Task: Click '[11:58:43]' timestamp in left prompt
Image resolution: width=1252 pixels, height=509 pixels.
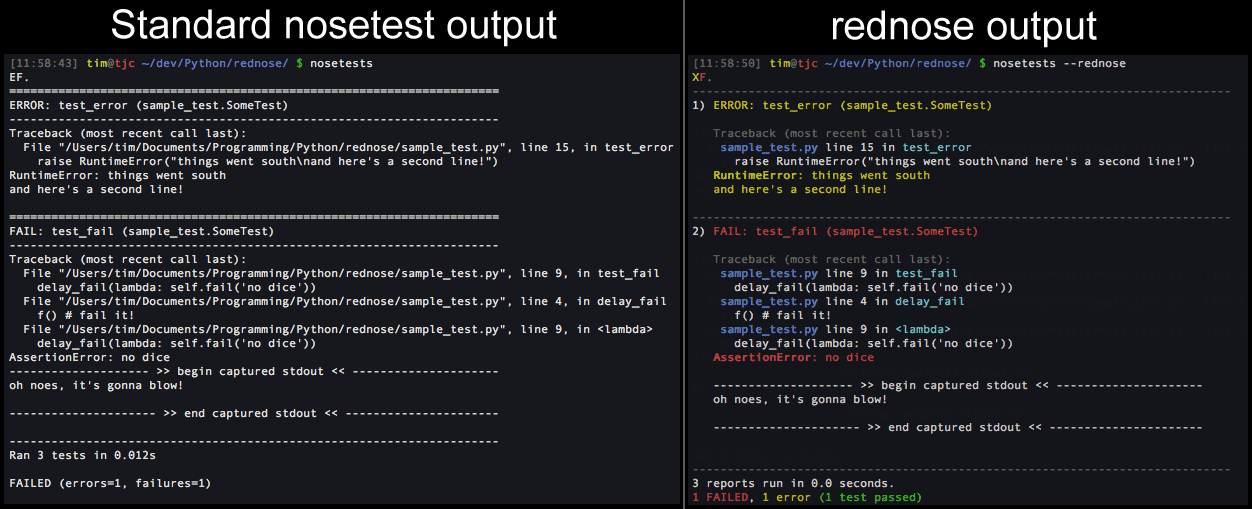Action: tap(43, 63)
